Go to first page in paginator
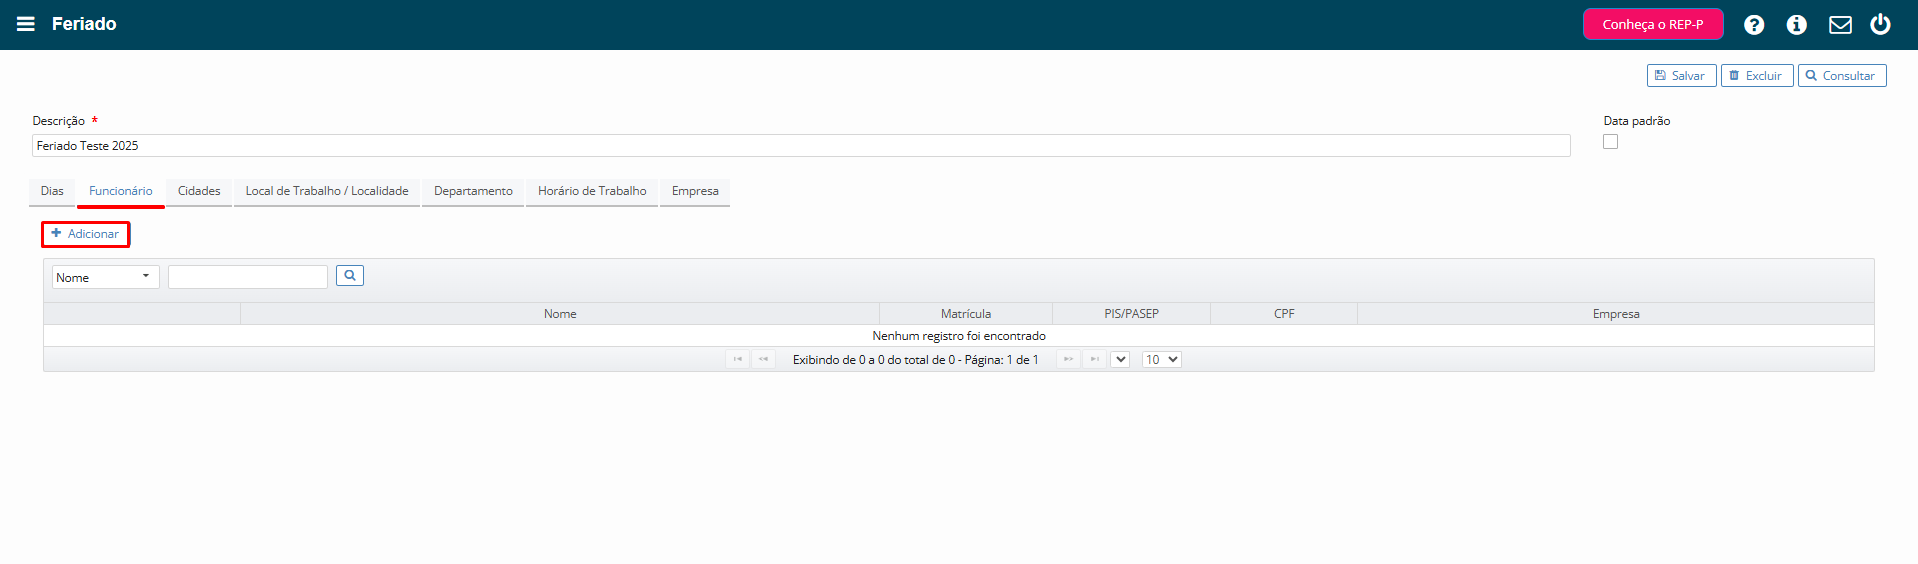Viewport: 1918px width, 564px height. click(737, 359)
